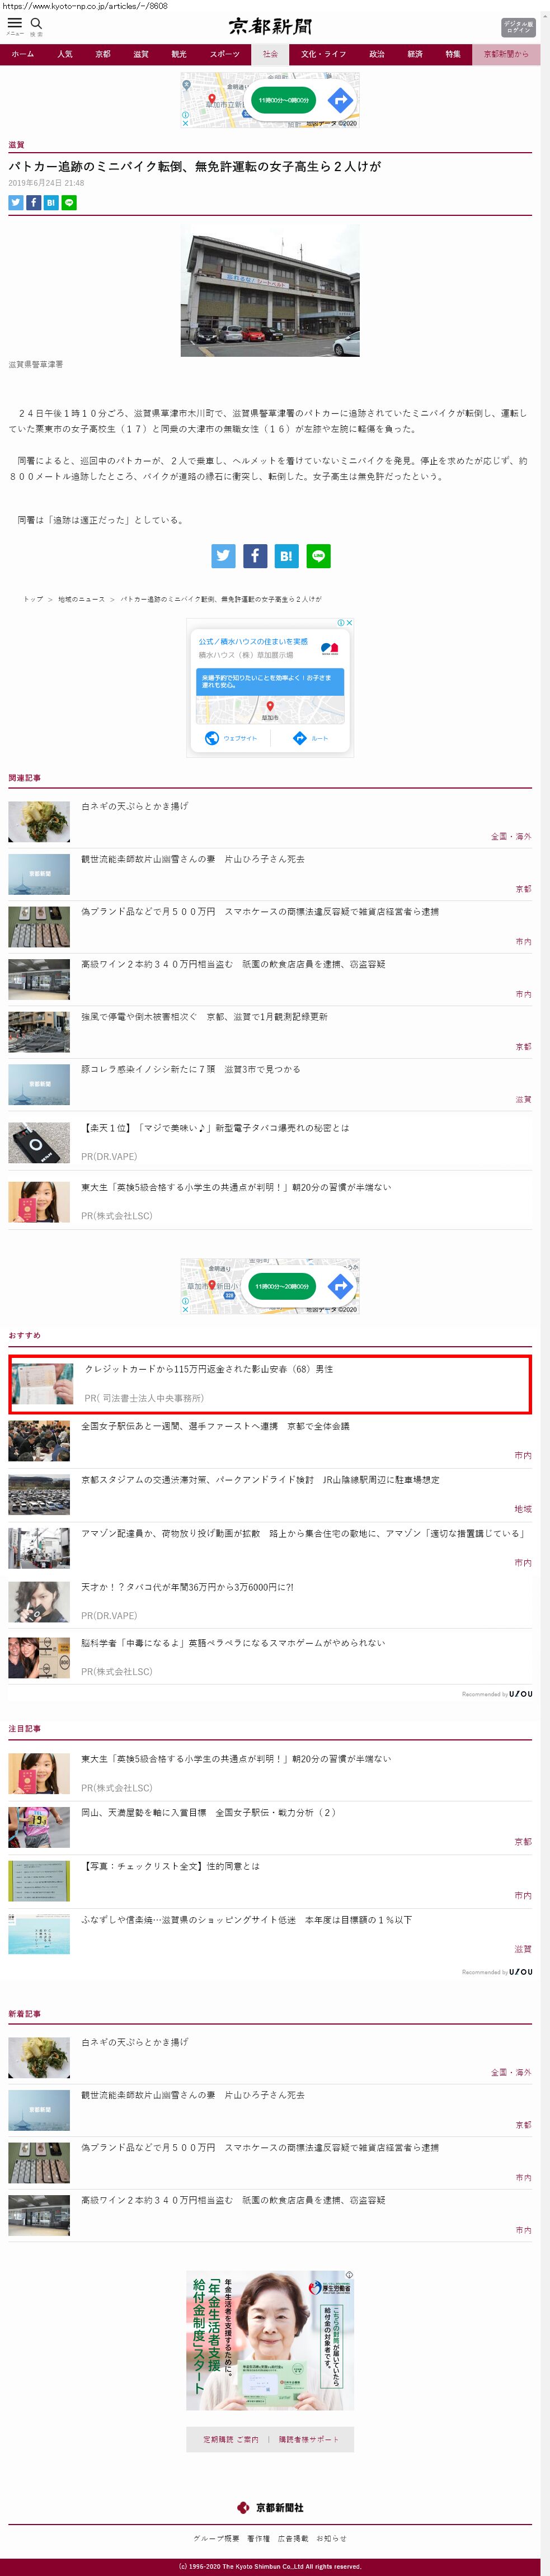Click the ルート button in 積水ハウス ad
This screenshot has height=2576, width=550.
pos(310,739)
